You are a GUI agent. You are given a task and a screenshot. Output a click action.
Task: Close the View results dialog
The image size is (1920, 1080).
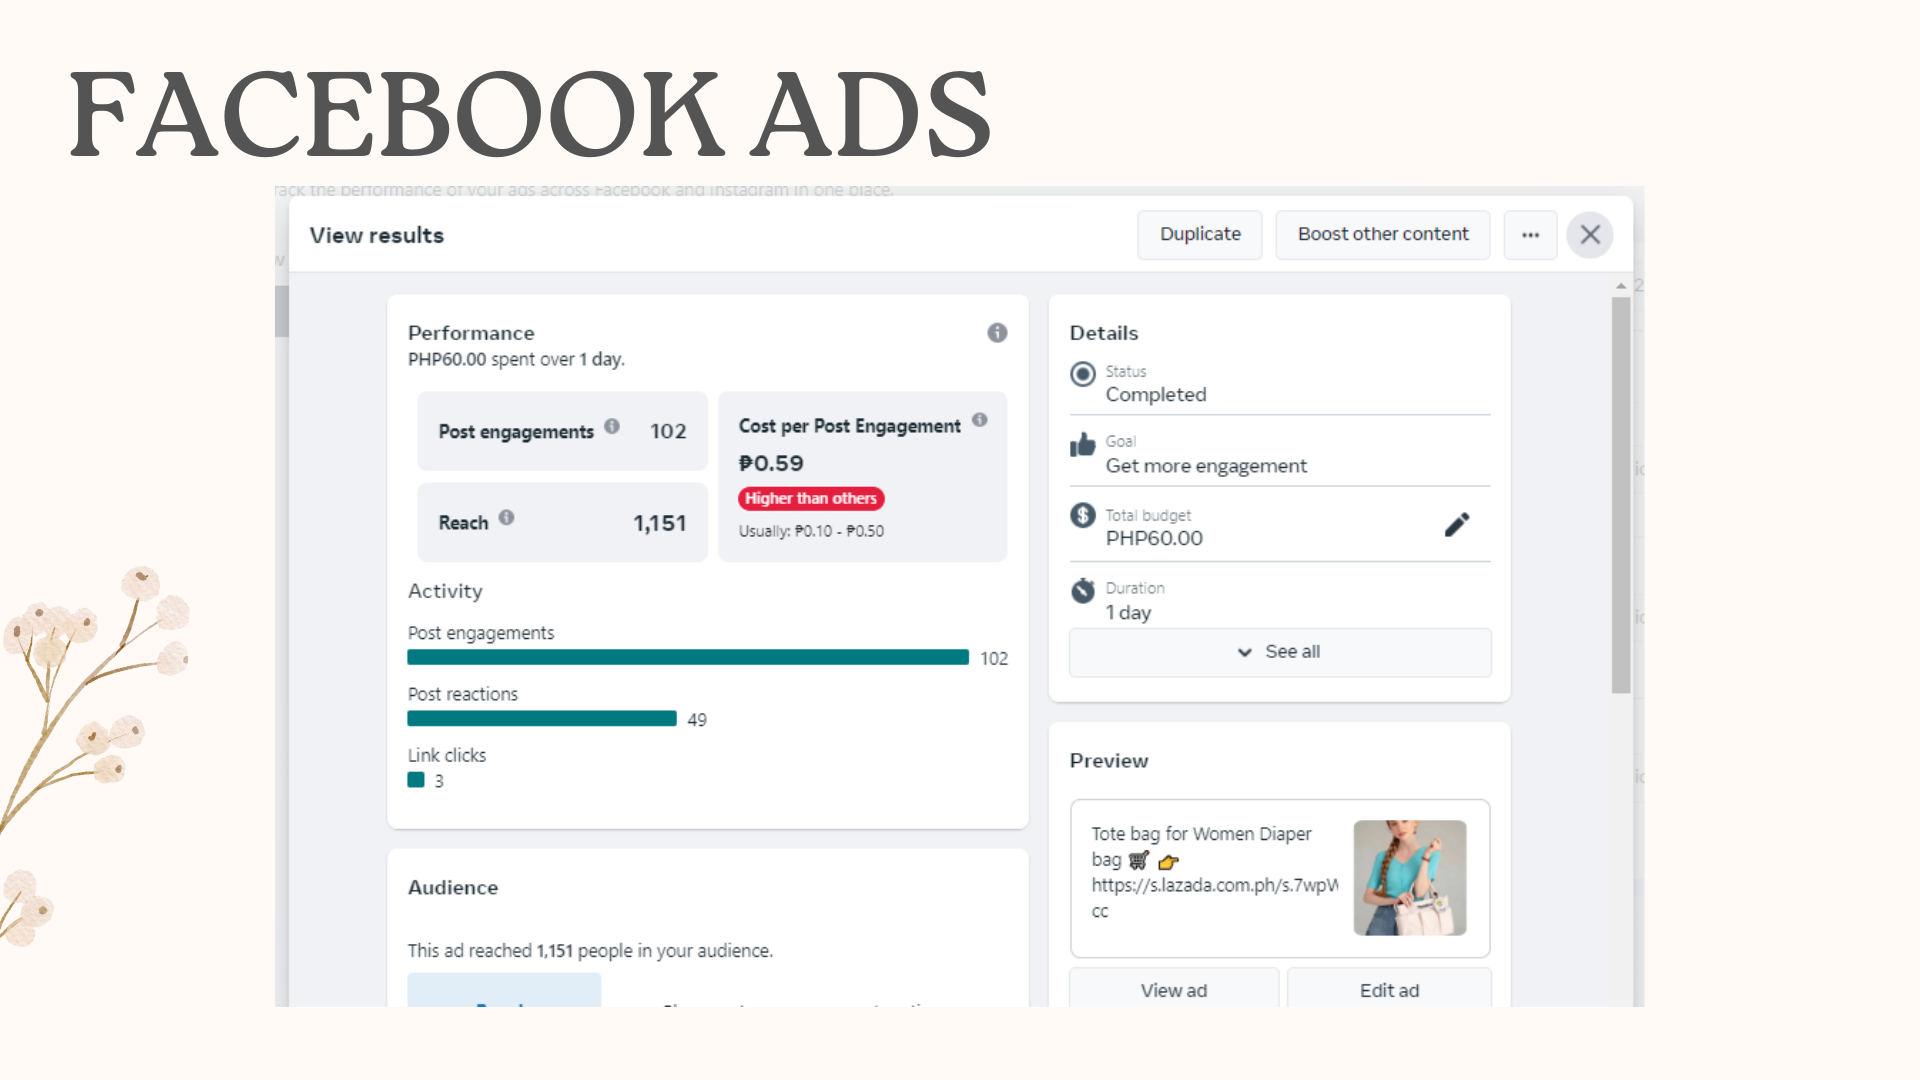click(1590, 235)
